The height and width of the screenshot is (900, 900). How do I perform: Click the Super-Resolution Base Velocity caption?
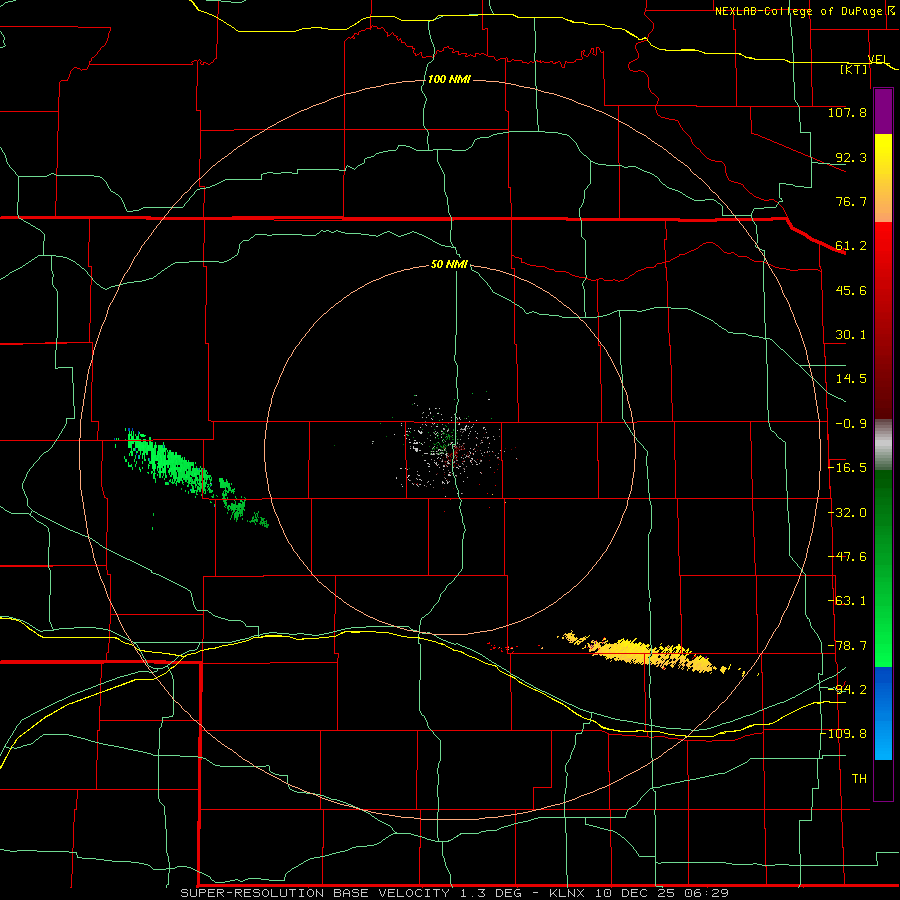click(454, 893)
